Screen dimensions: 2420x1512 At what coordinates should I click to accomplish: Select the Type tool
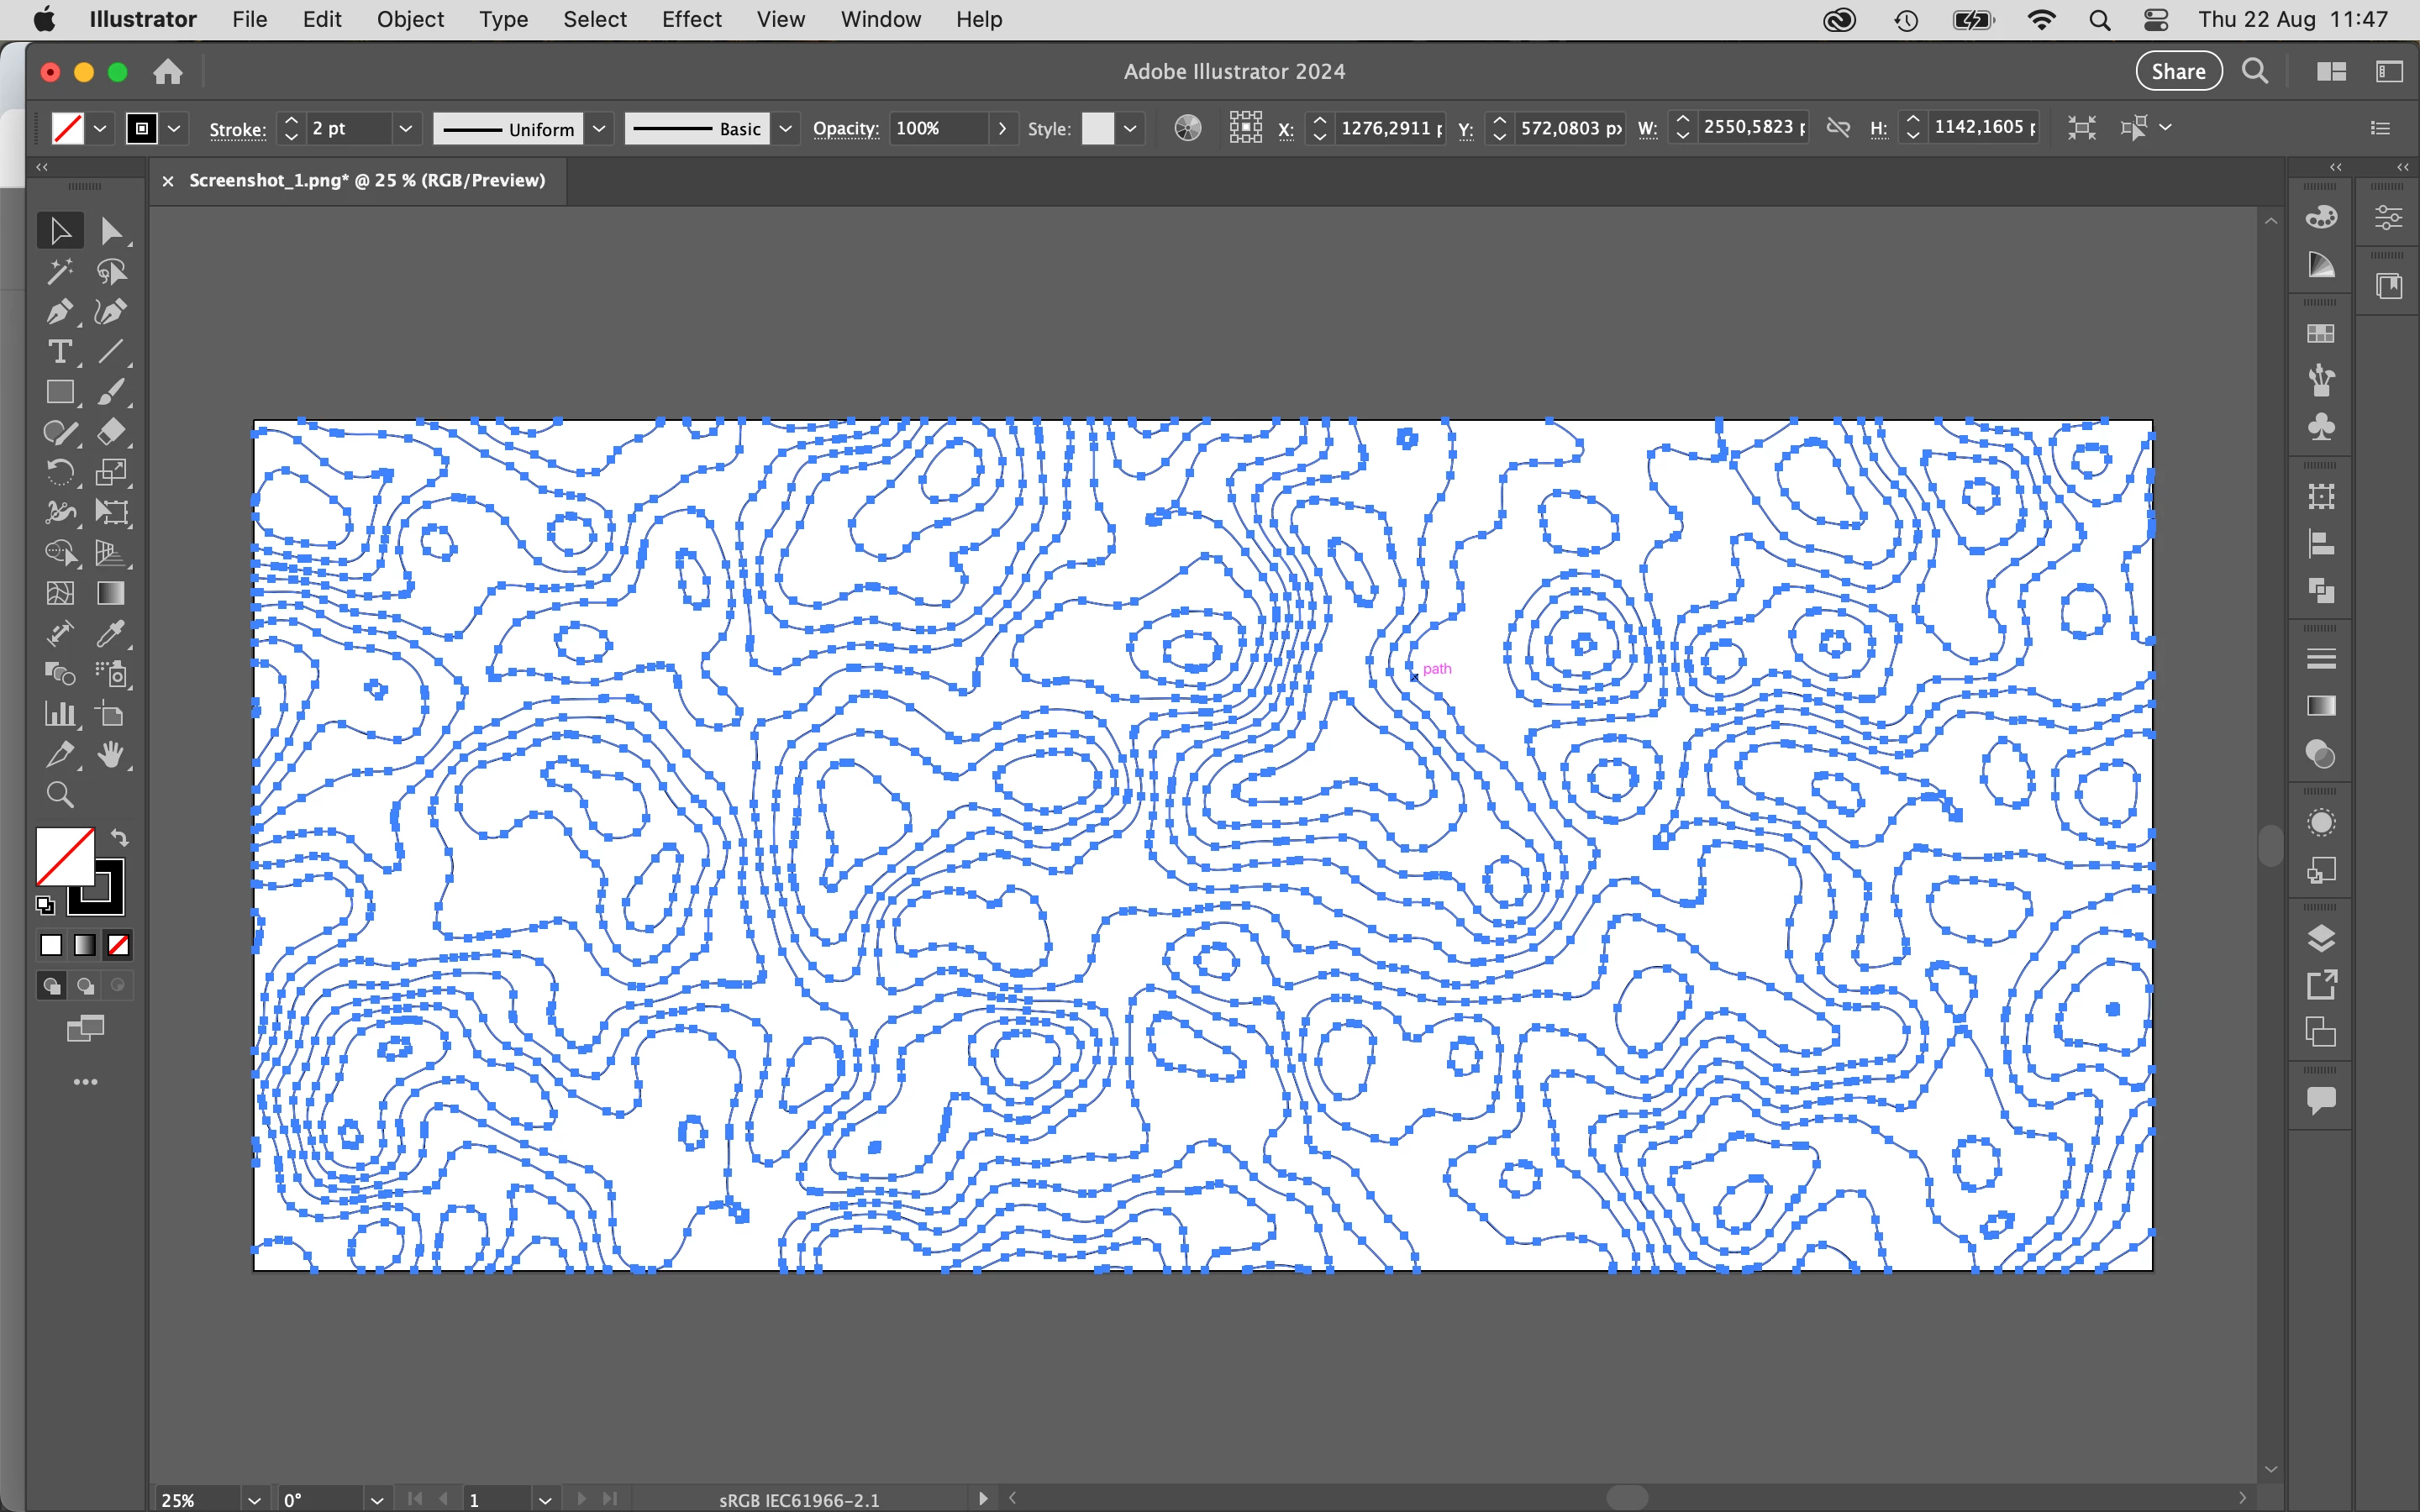59,352
